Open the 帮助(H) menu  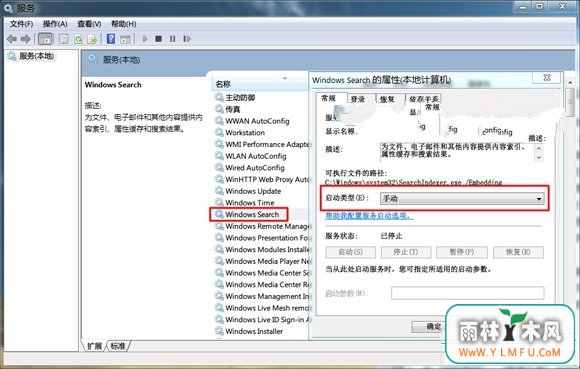click(x=124, y=24)
